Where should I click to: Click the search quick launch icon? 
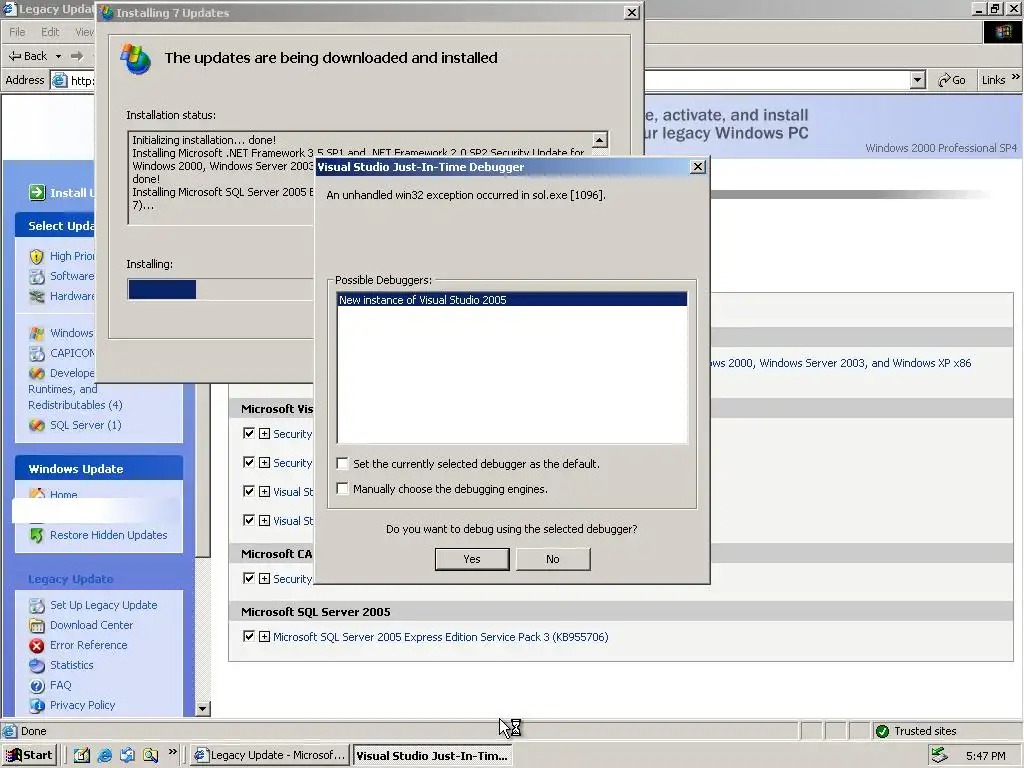[150, 755]
